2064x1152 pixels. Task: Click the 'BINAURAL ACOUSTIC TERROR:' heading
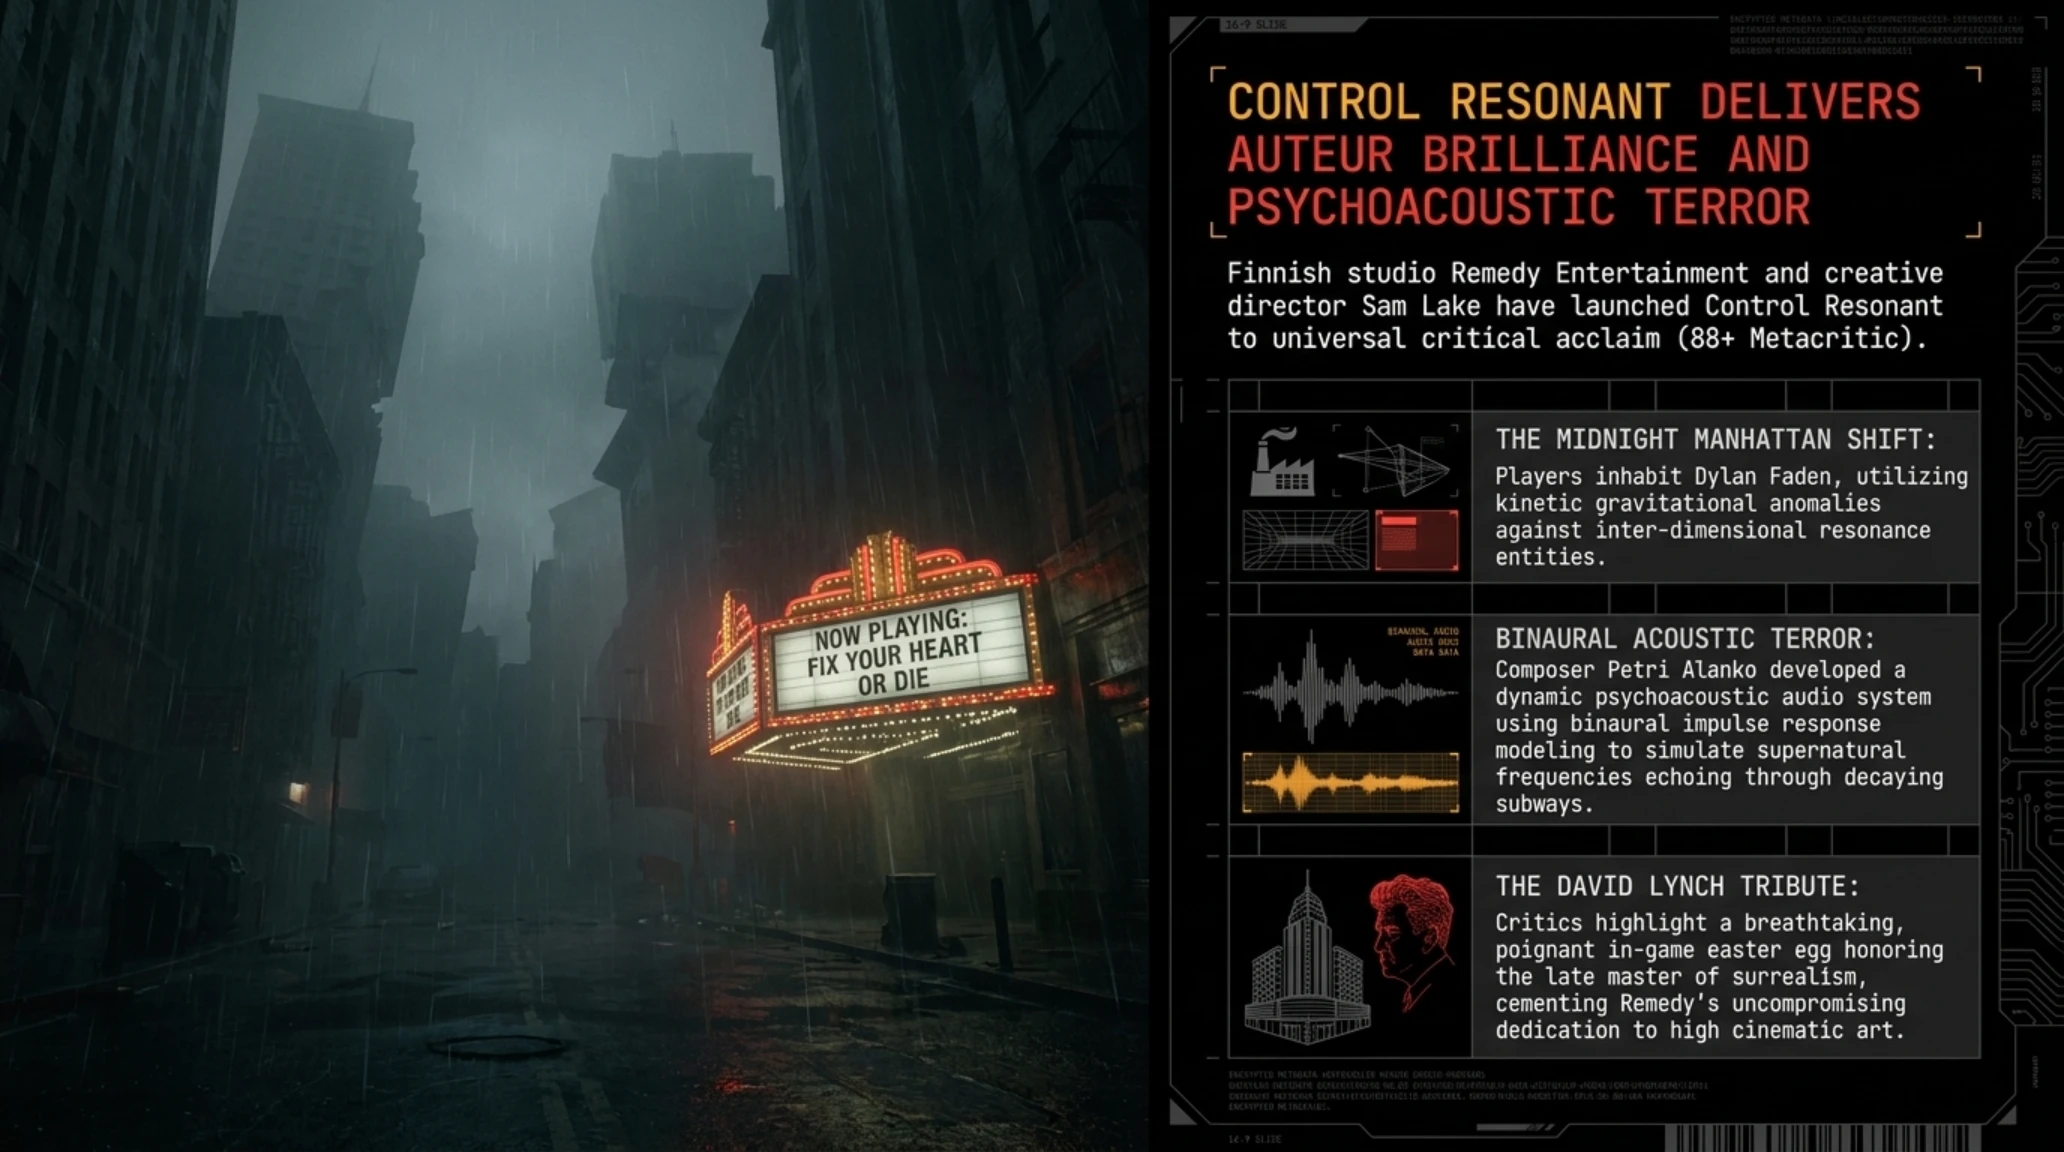click(1686, 638)
